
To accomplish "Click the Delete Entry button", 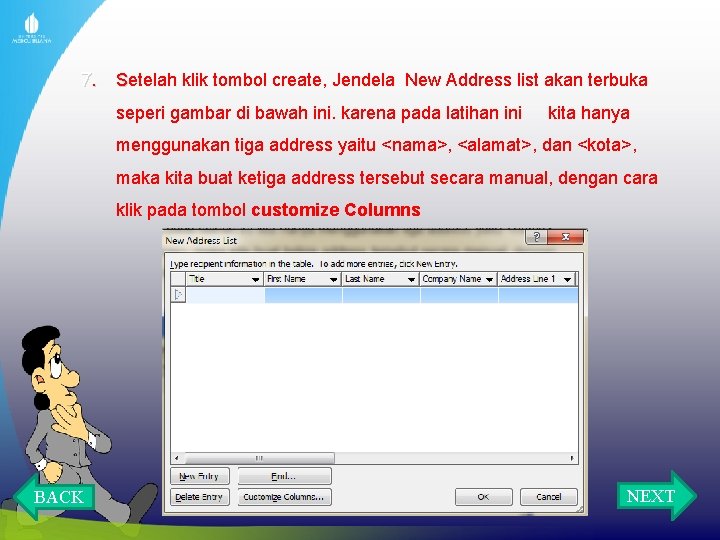I will click(x=200, y=497).
